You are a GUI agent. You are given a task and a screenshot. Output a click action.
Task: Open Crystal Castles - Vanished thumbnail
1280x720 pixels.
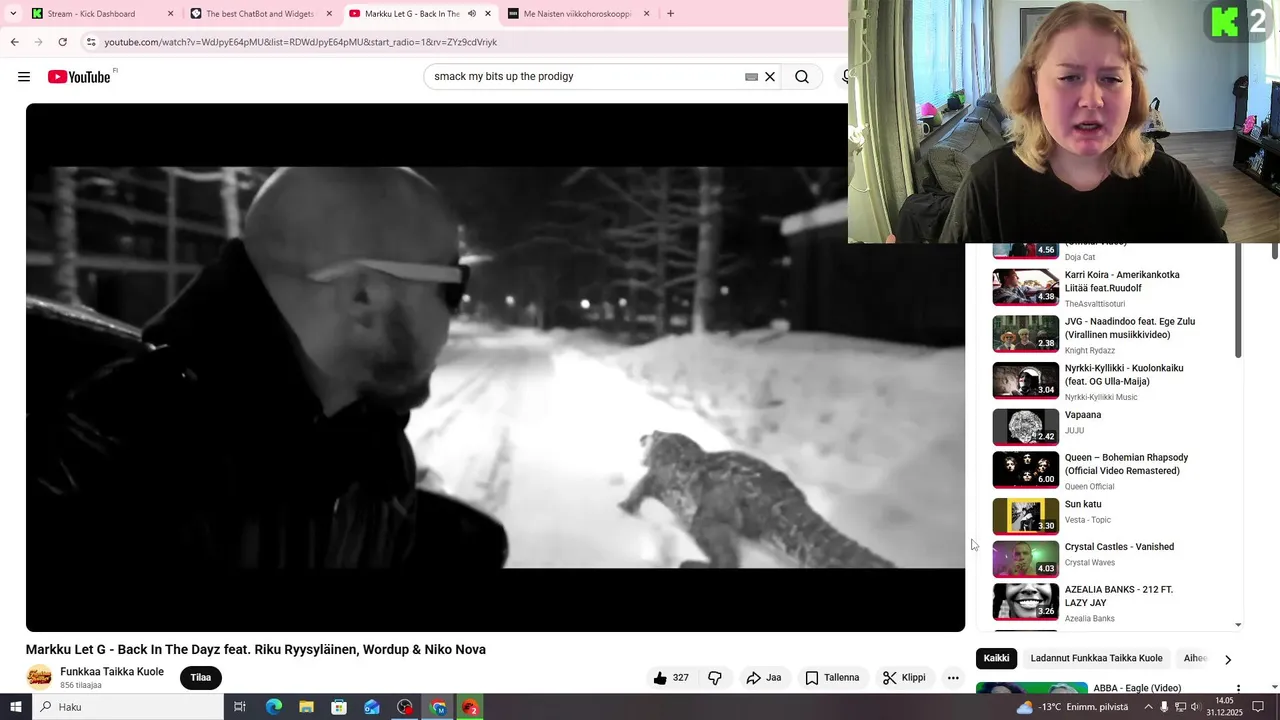click(1025, 559)
